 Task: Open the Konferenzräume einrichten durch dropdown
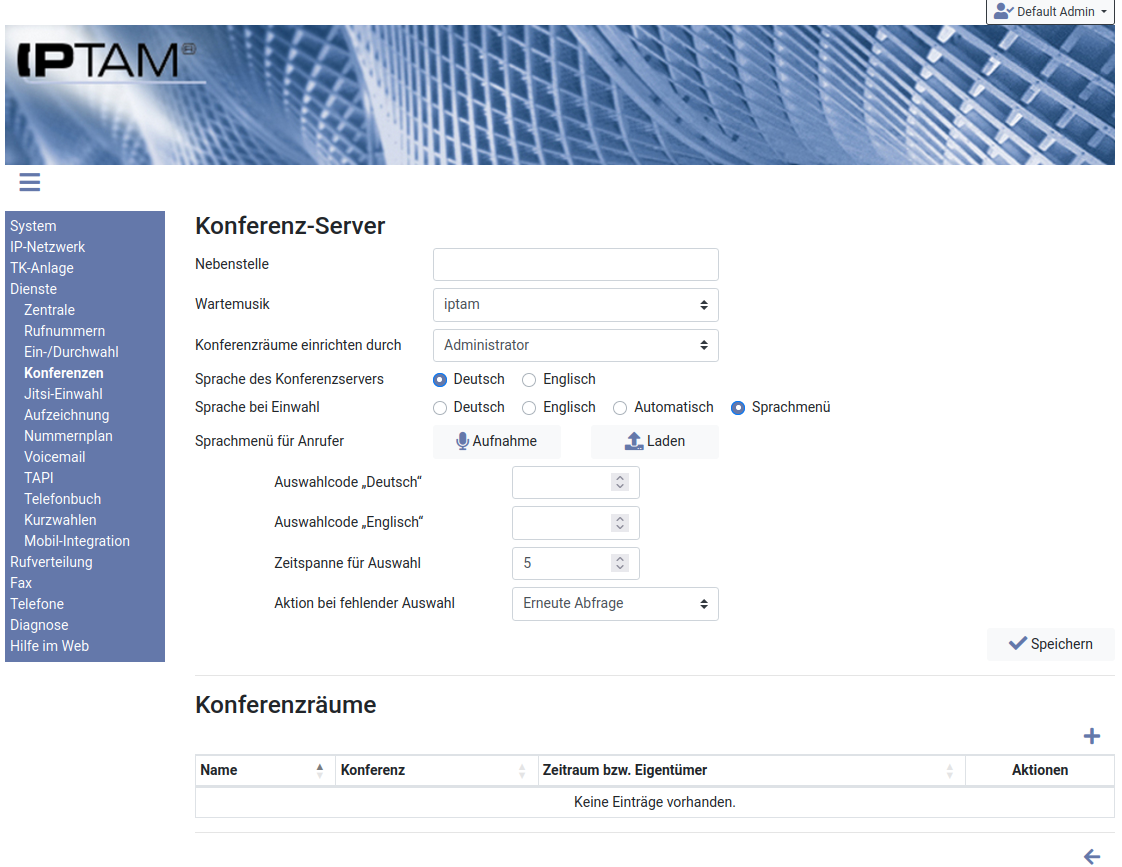(x=575, y=345)
